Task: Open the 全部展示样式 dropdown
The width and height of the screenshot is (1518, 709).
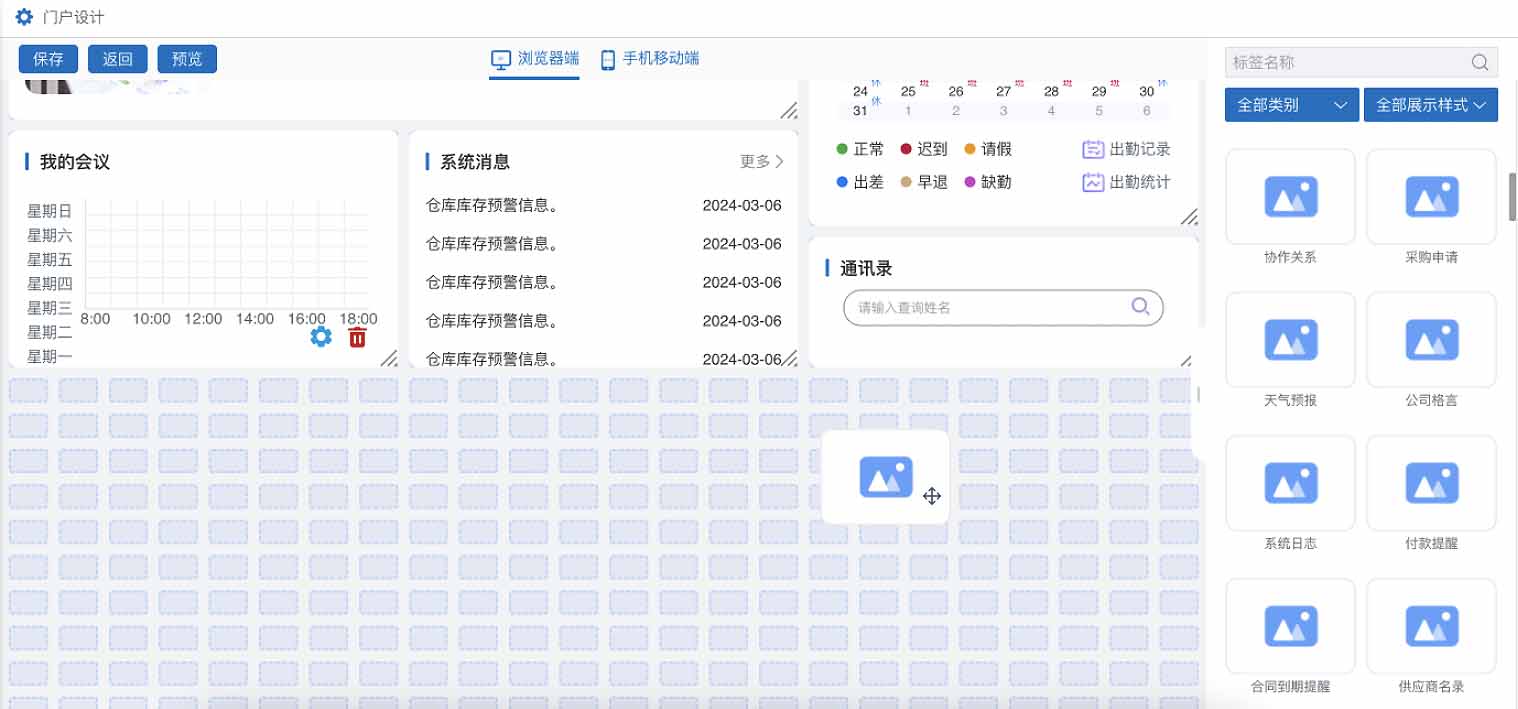Action: 1431,104
